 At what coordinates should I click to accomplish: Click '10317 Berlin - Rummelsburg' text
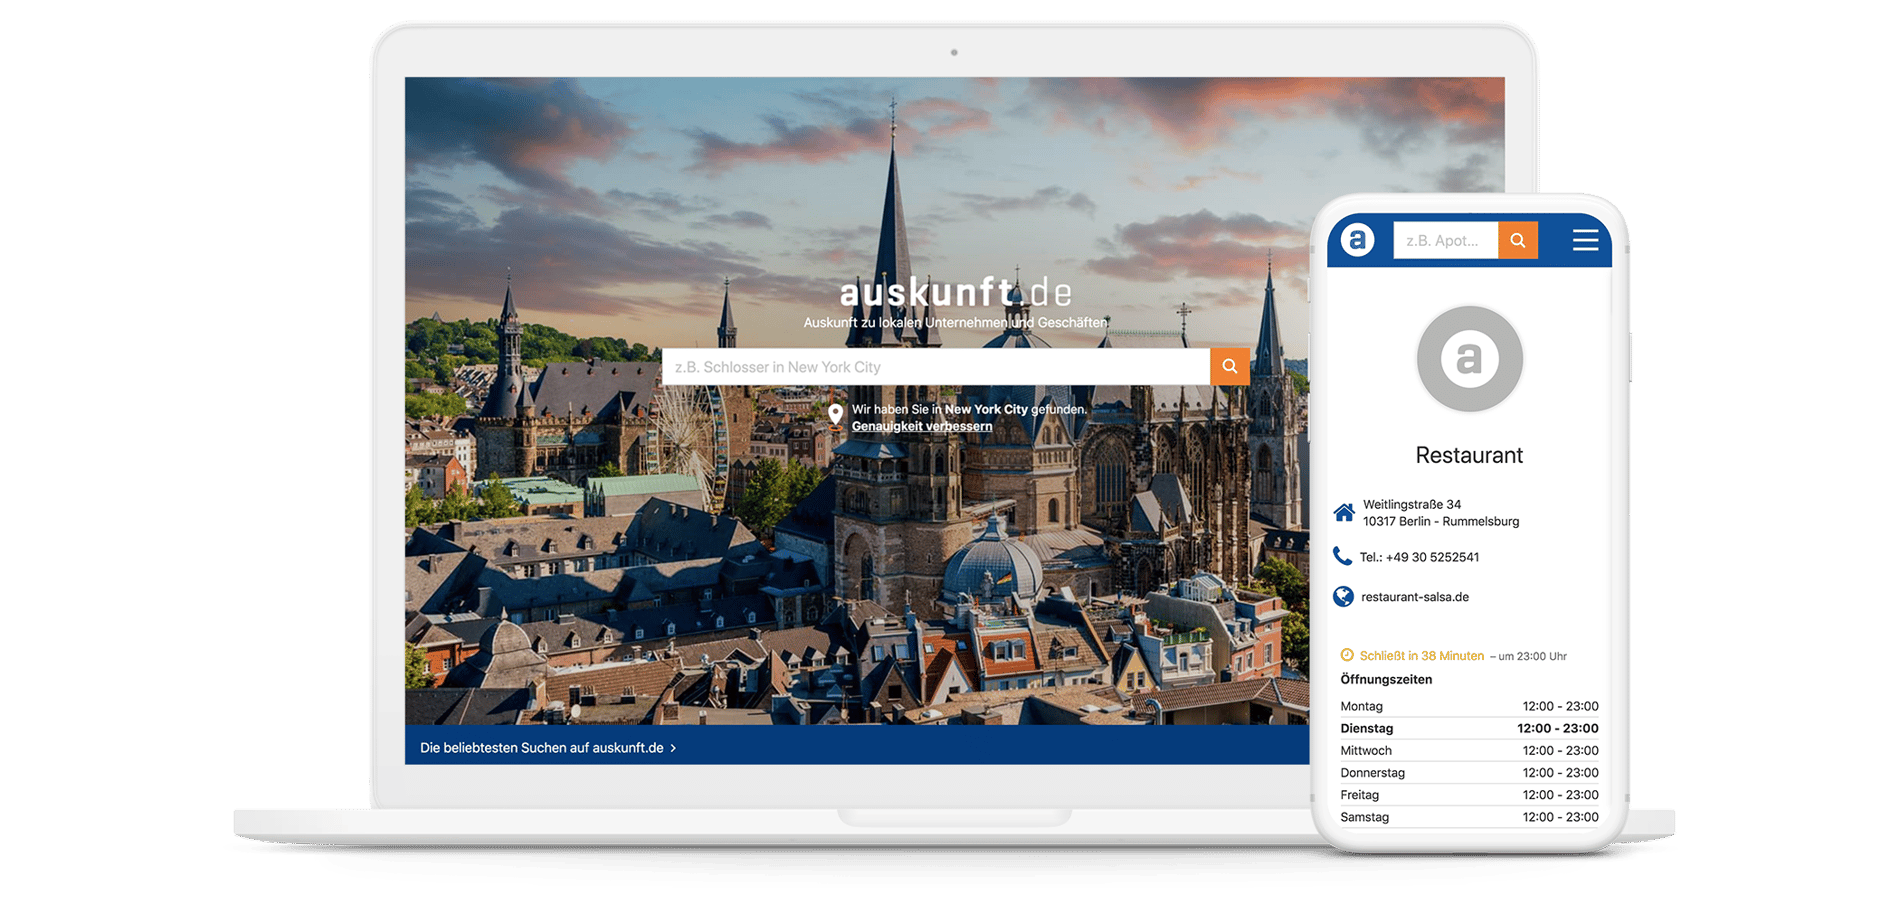click(x=1441, y=521)
